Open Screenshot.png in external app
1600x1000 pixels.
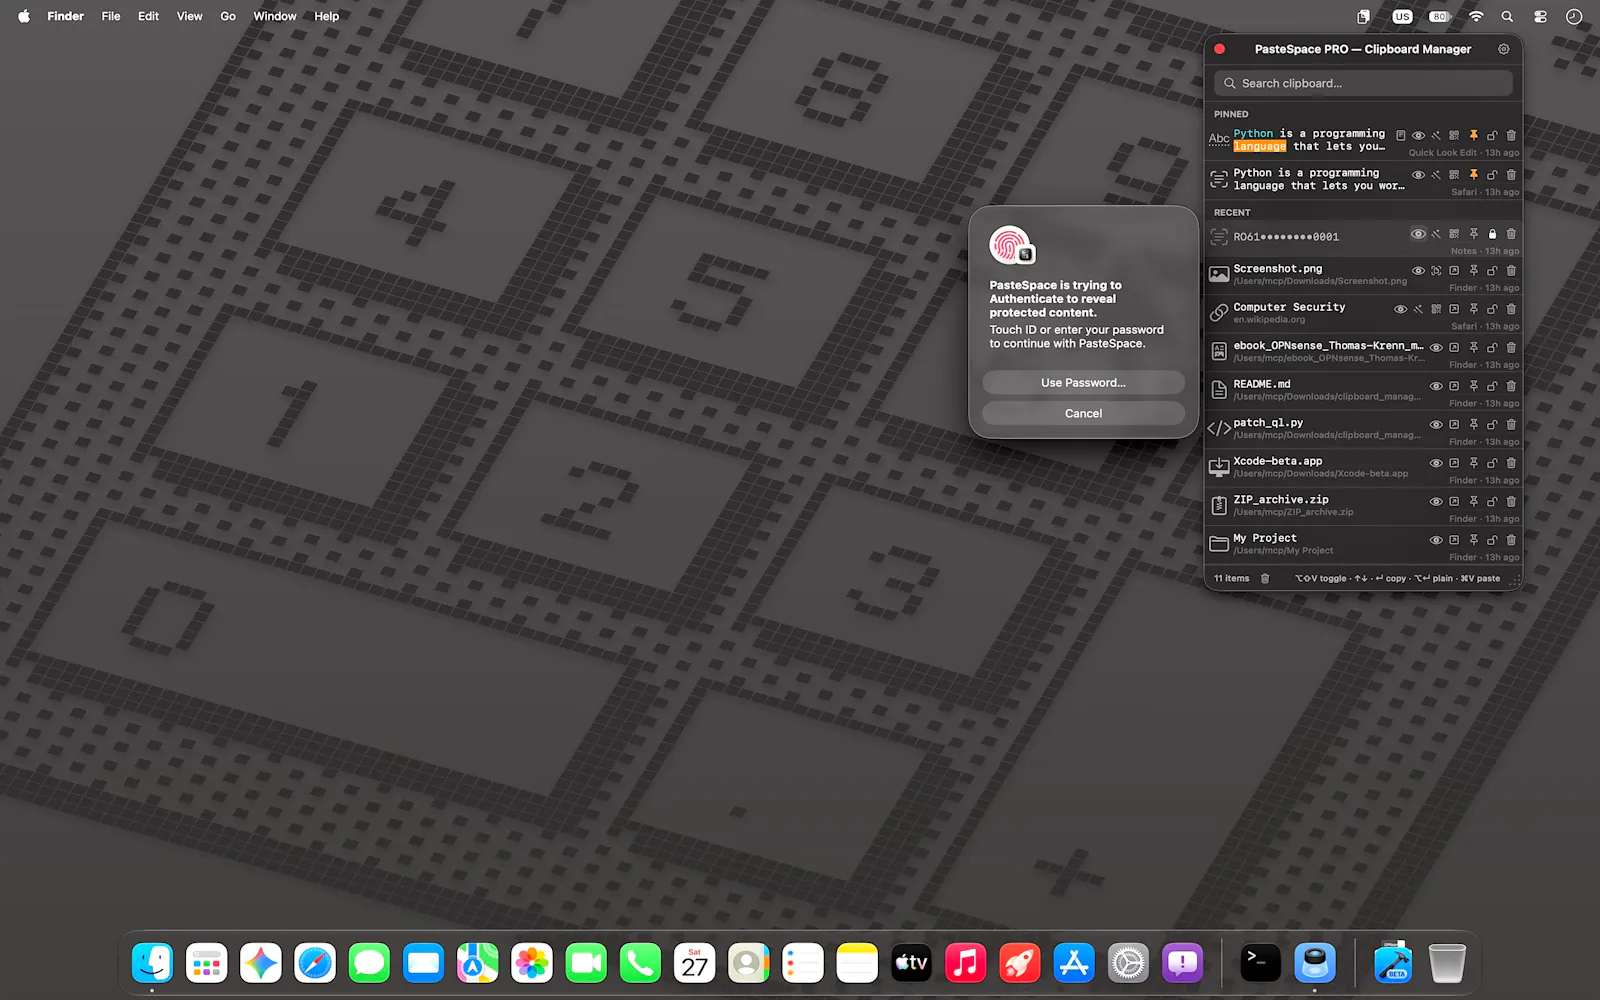[1454, 271]
